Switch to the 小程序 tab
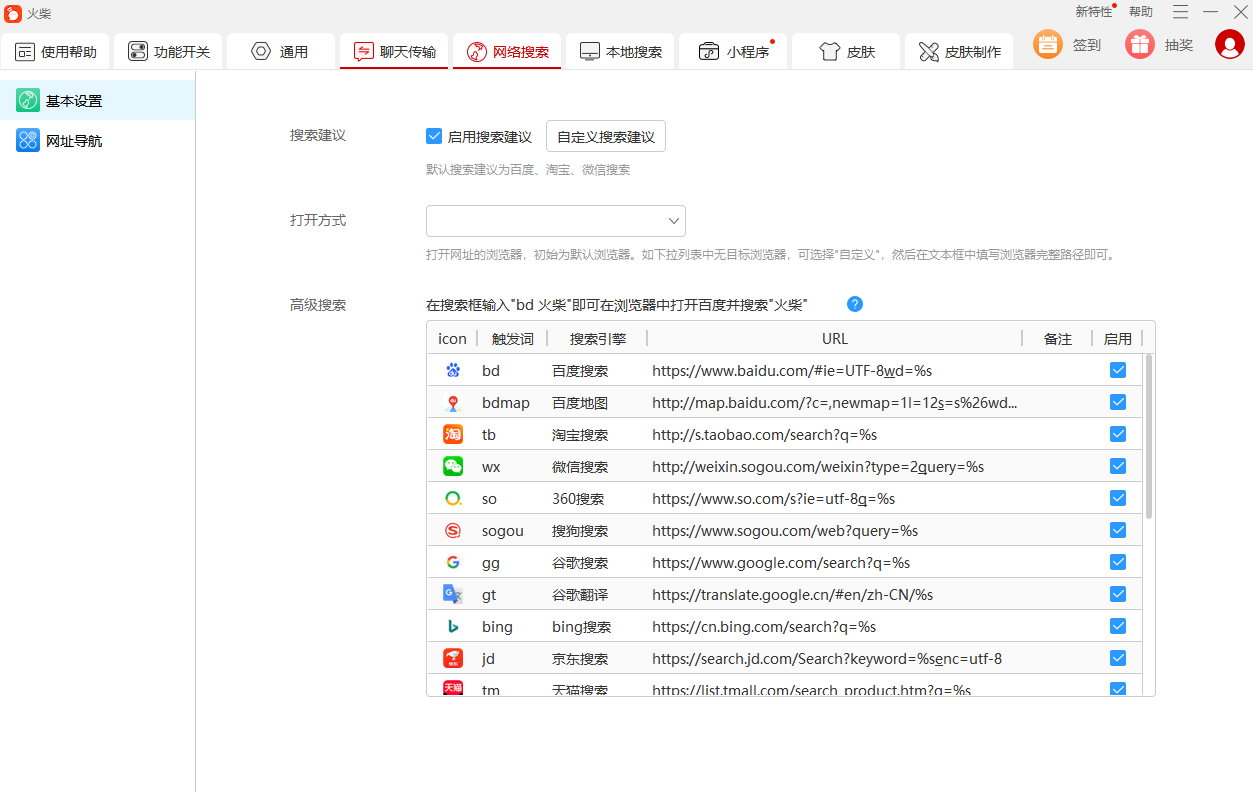1253x792 pixels. point(733,51)
